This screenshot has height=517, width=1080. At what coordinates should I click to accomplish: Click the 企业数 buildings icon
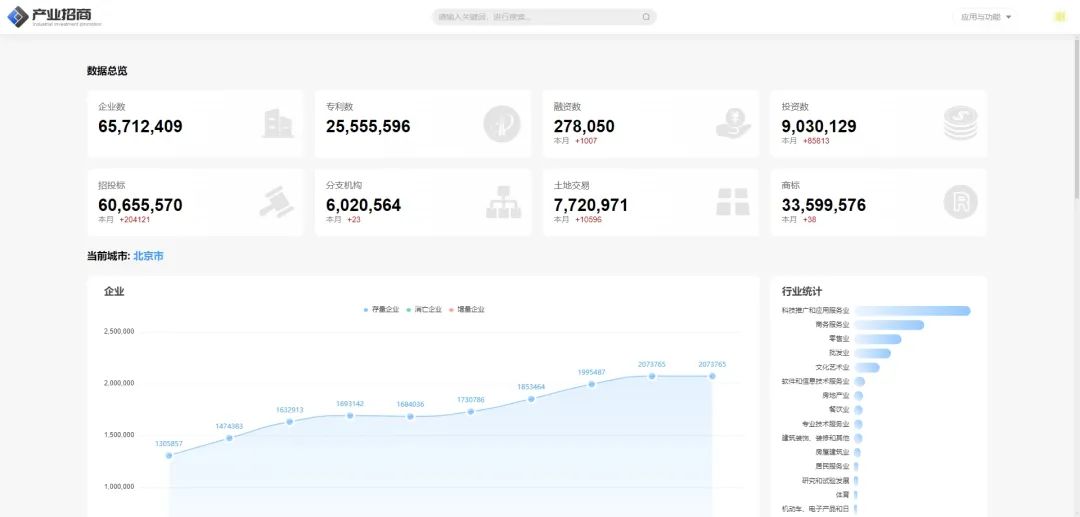278,123
